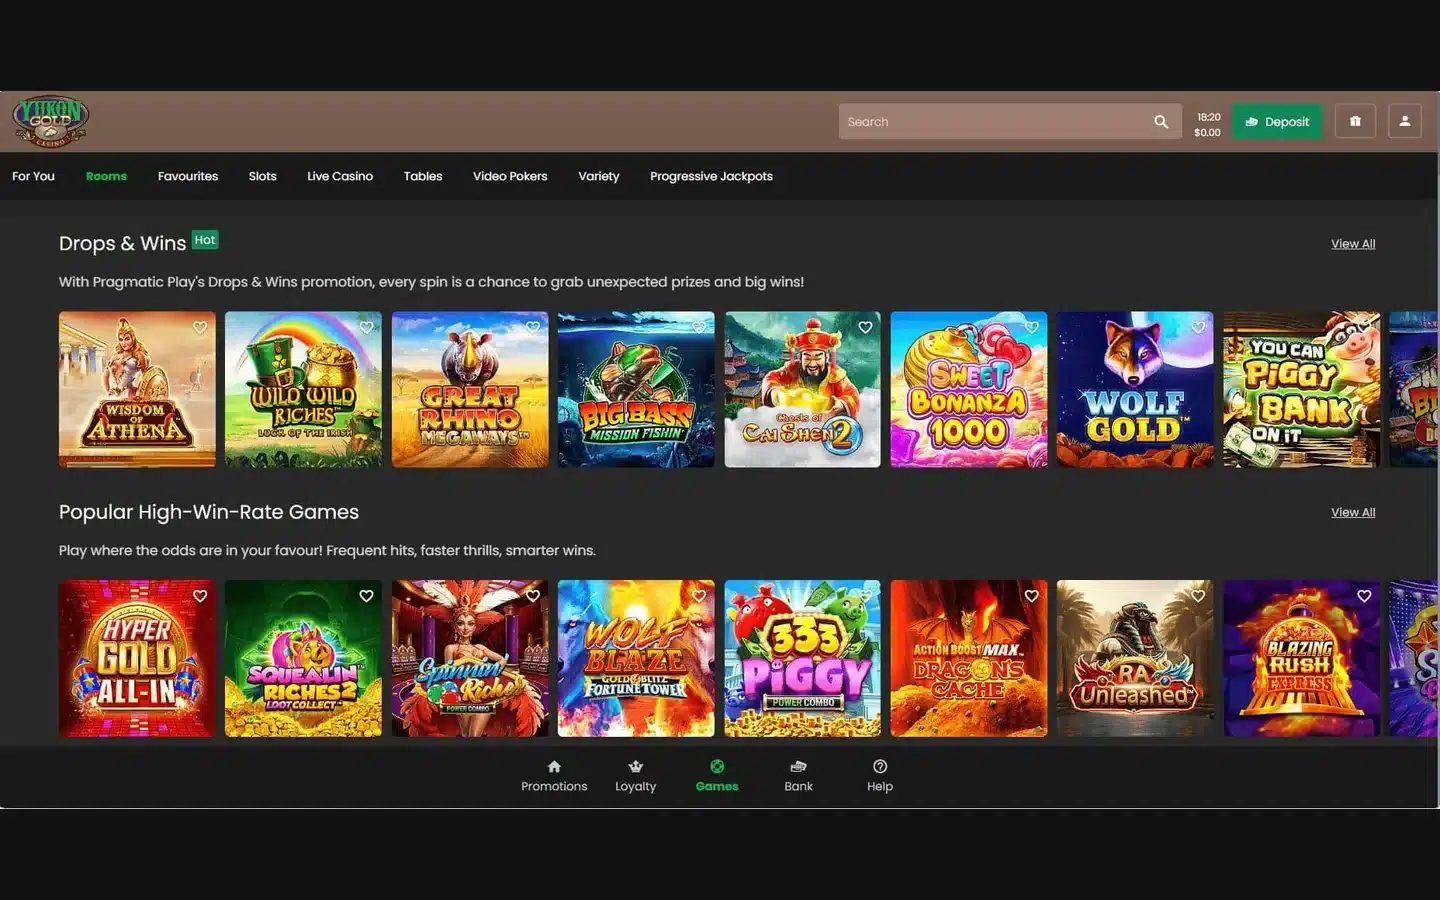
Task: Open Ra Unleashed game thumbnail
Action: pos(1135,658)
